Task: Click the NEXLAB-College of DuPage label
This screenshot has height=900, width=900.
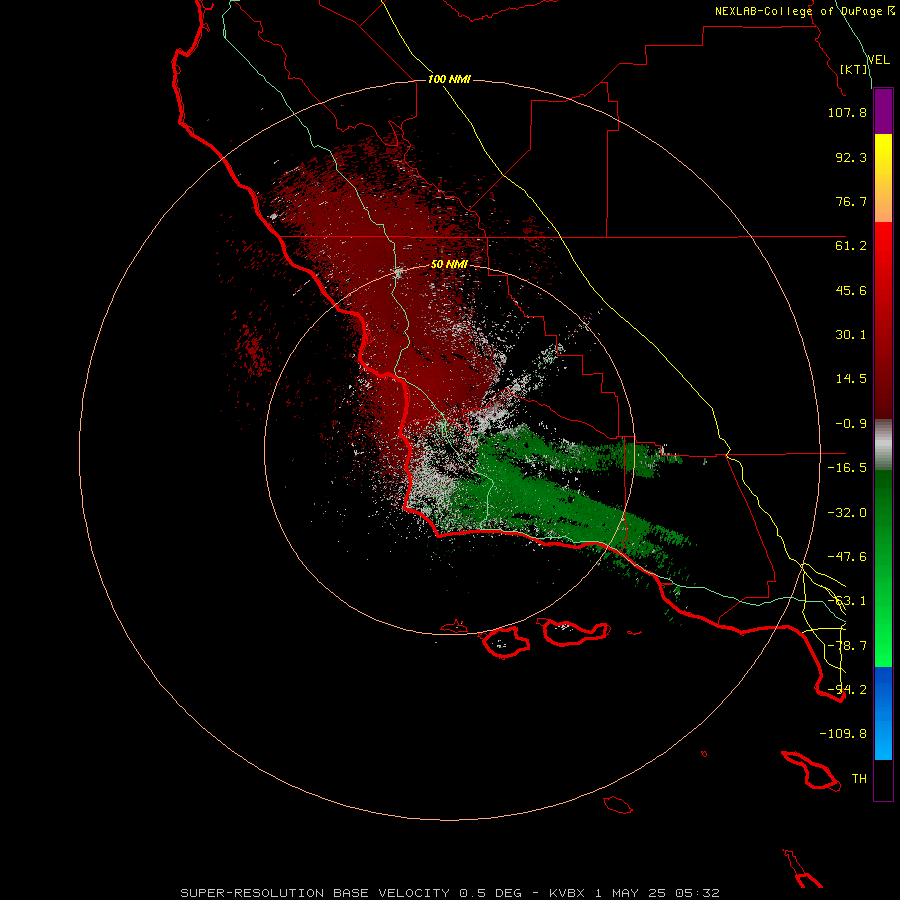Action: tap(799, 11)
